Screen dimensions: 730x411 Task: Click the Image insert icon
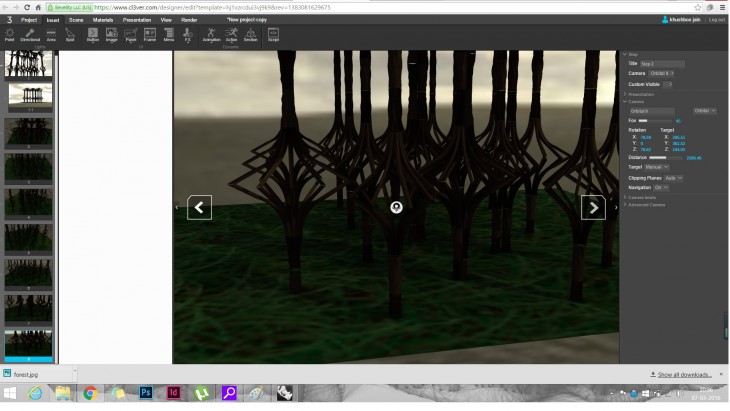coord(111,35)
